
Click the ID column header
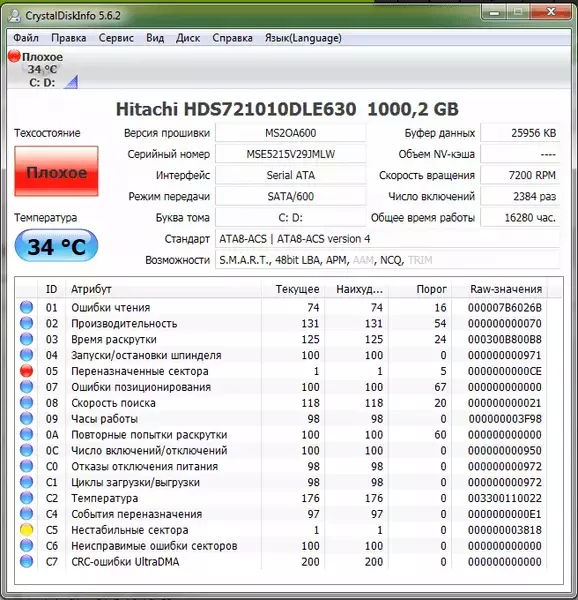coord(52,289)
